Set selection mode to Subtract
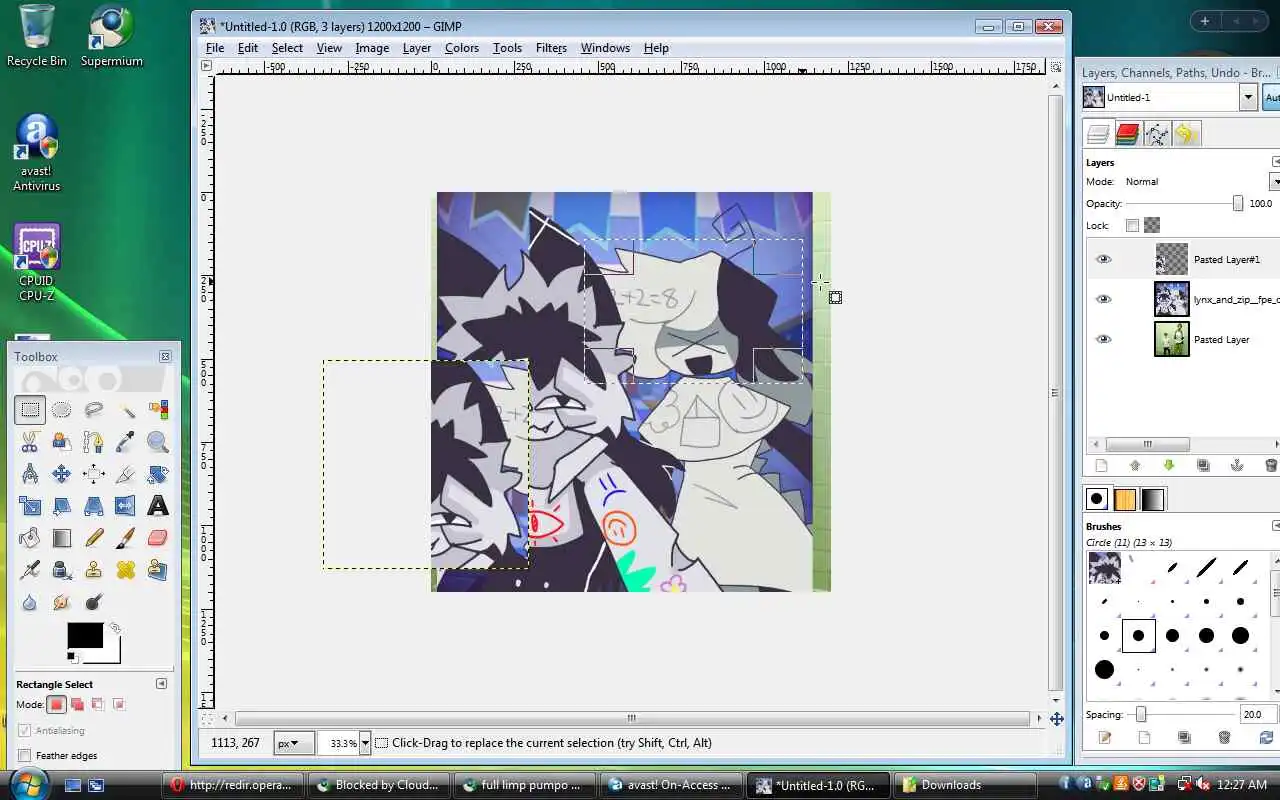 tap(97, 704)
